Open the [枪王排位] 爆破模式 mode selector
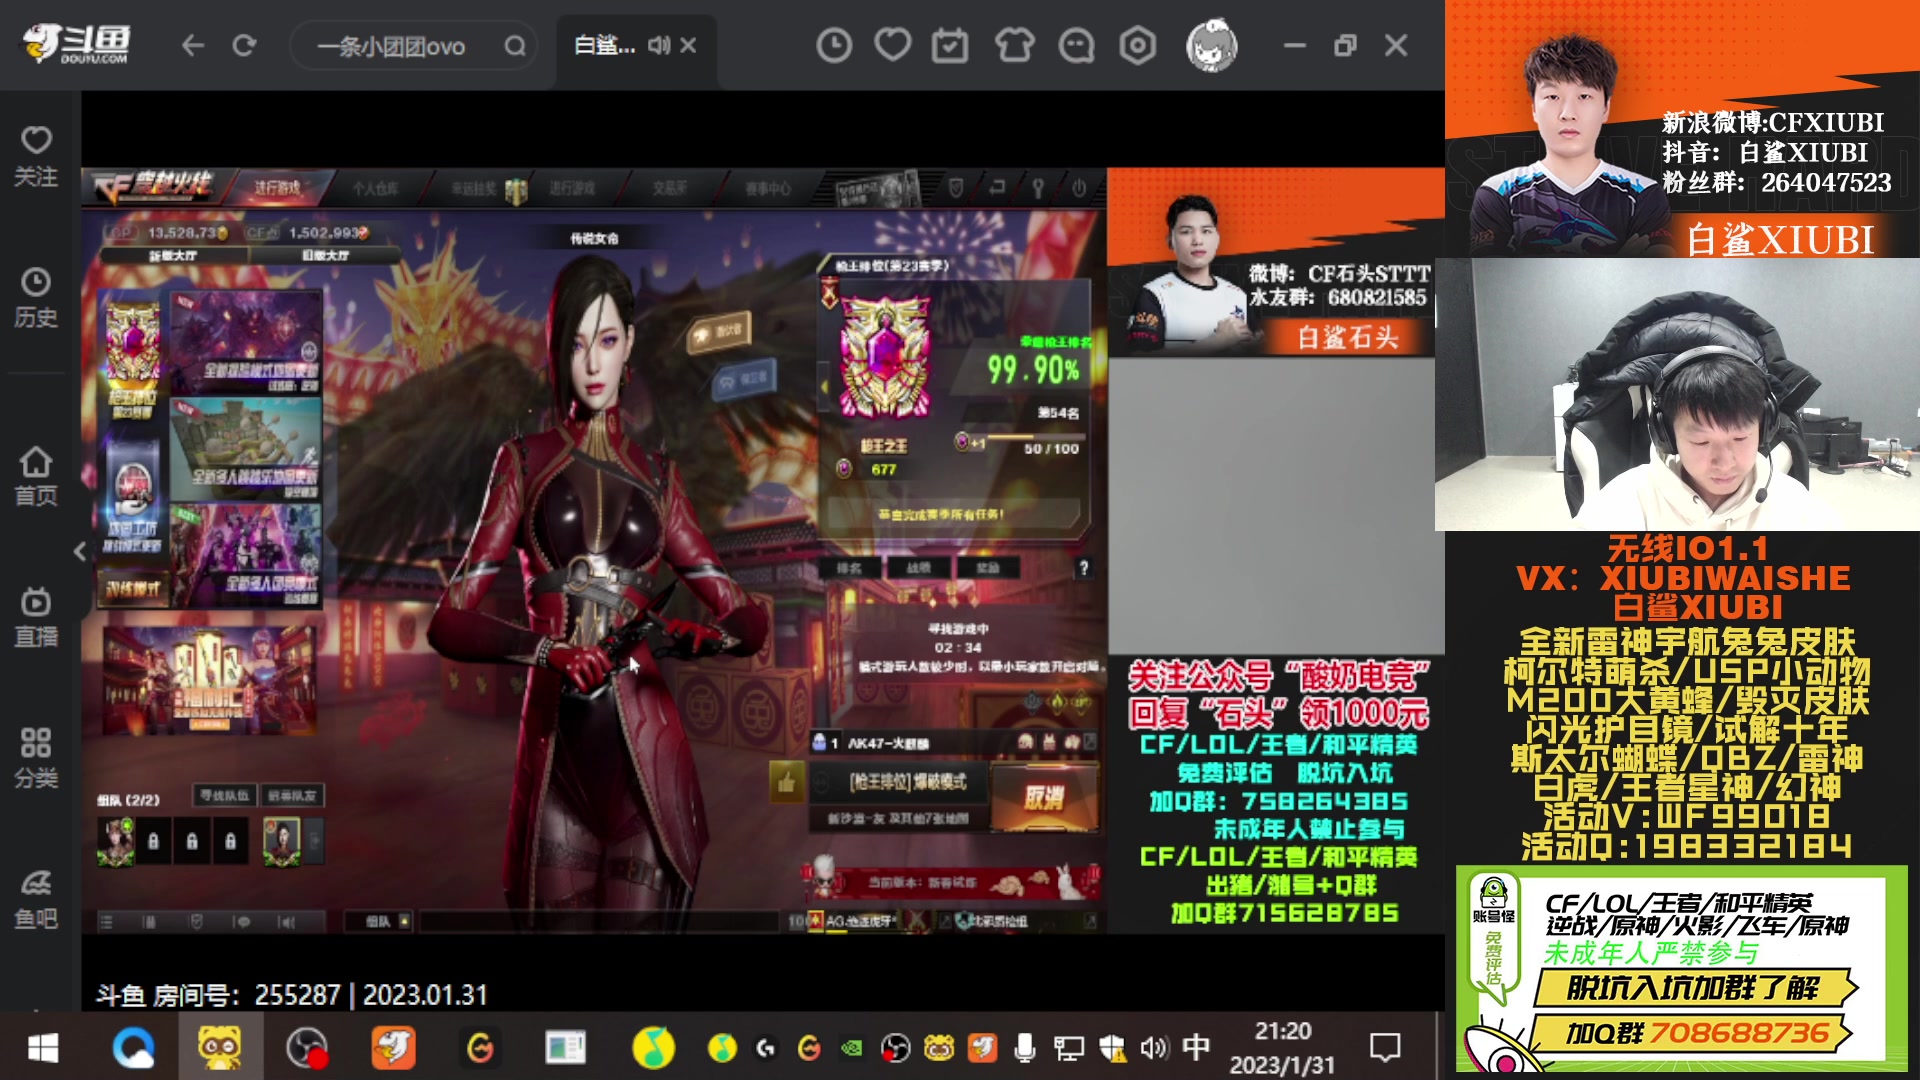The image size is (1920, 1080). click(x=898, y=782)
